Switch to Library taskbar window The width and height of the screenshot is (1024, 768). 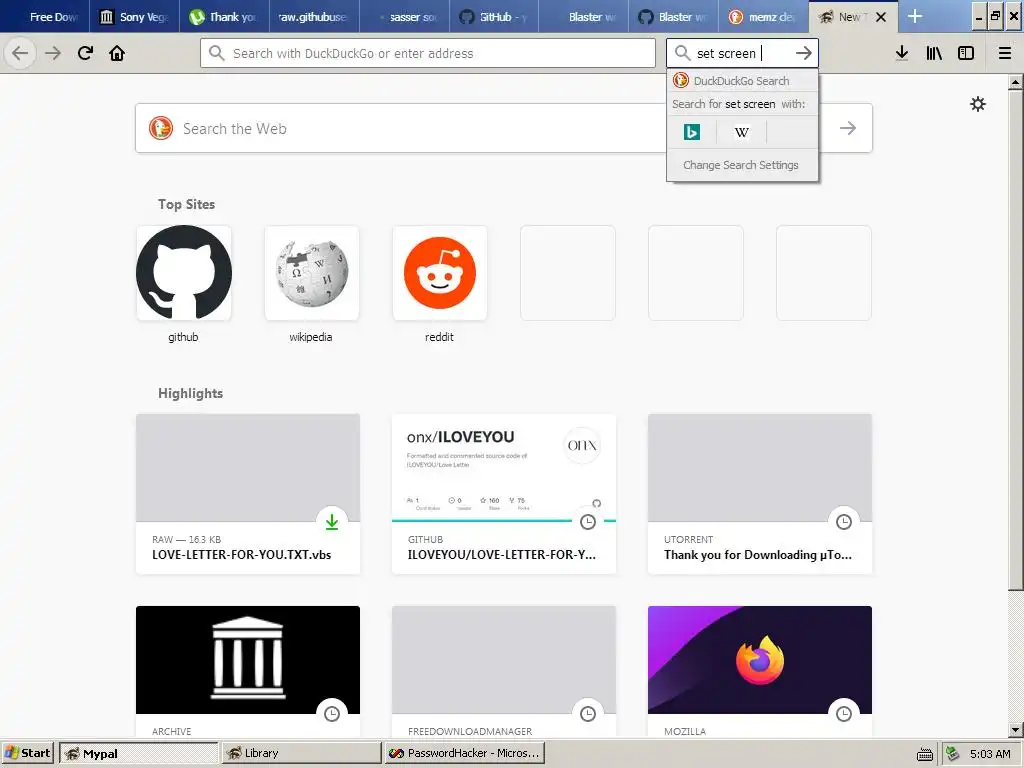tap(301, 753)
